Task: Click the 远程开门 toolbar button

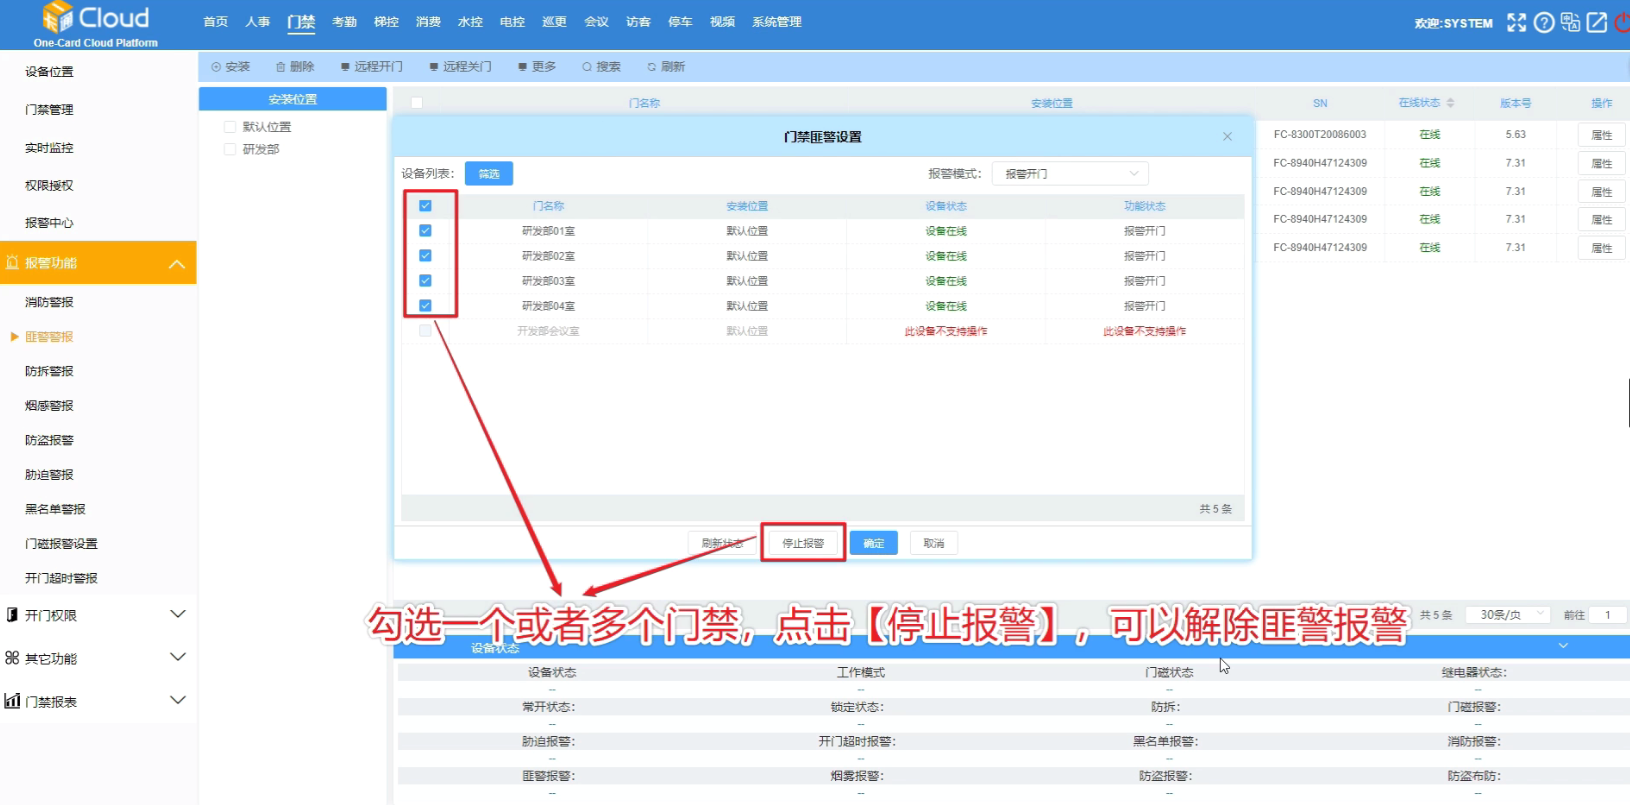Action: 372,67
